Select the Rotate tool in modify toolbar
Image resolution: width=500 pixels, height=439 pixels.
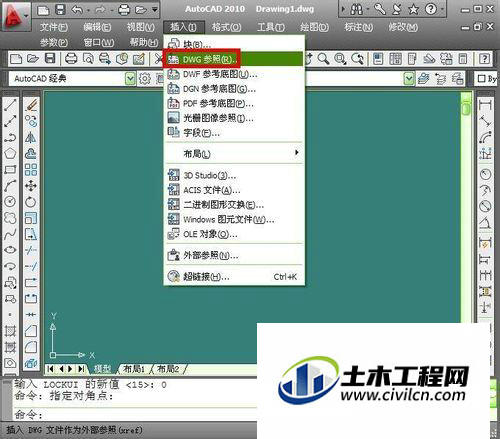click(31, 202)
